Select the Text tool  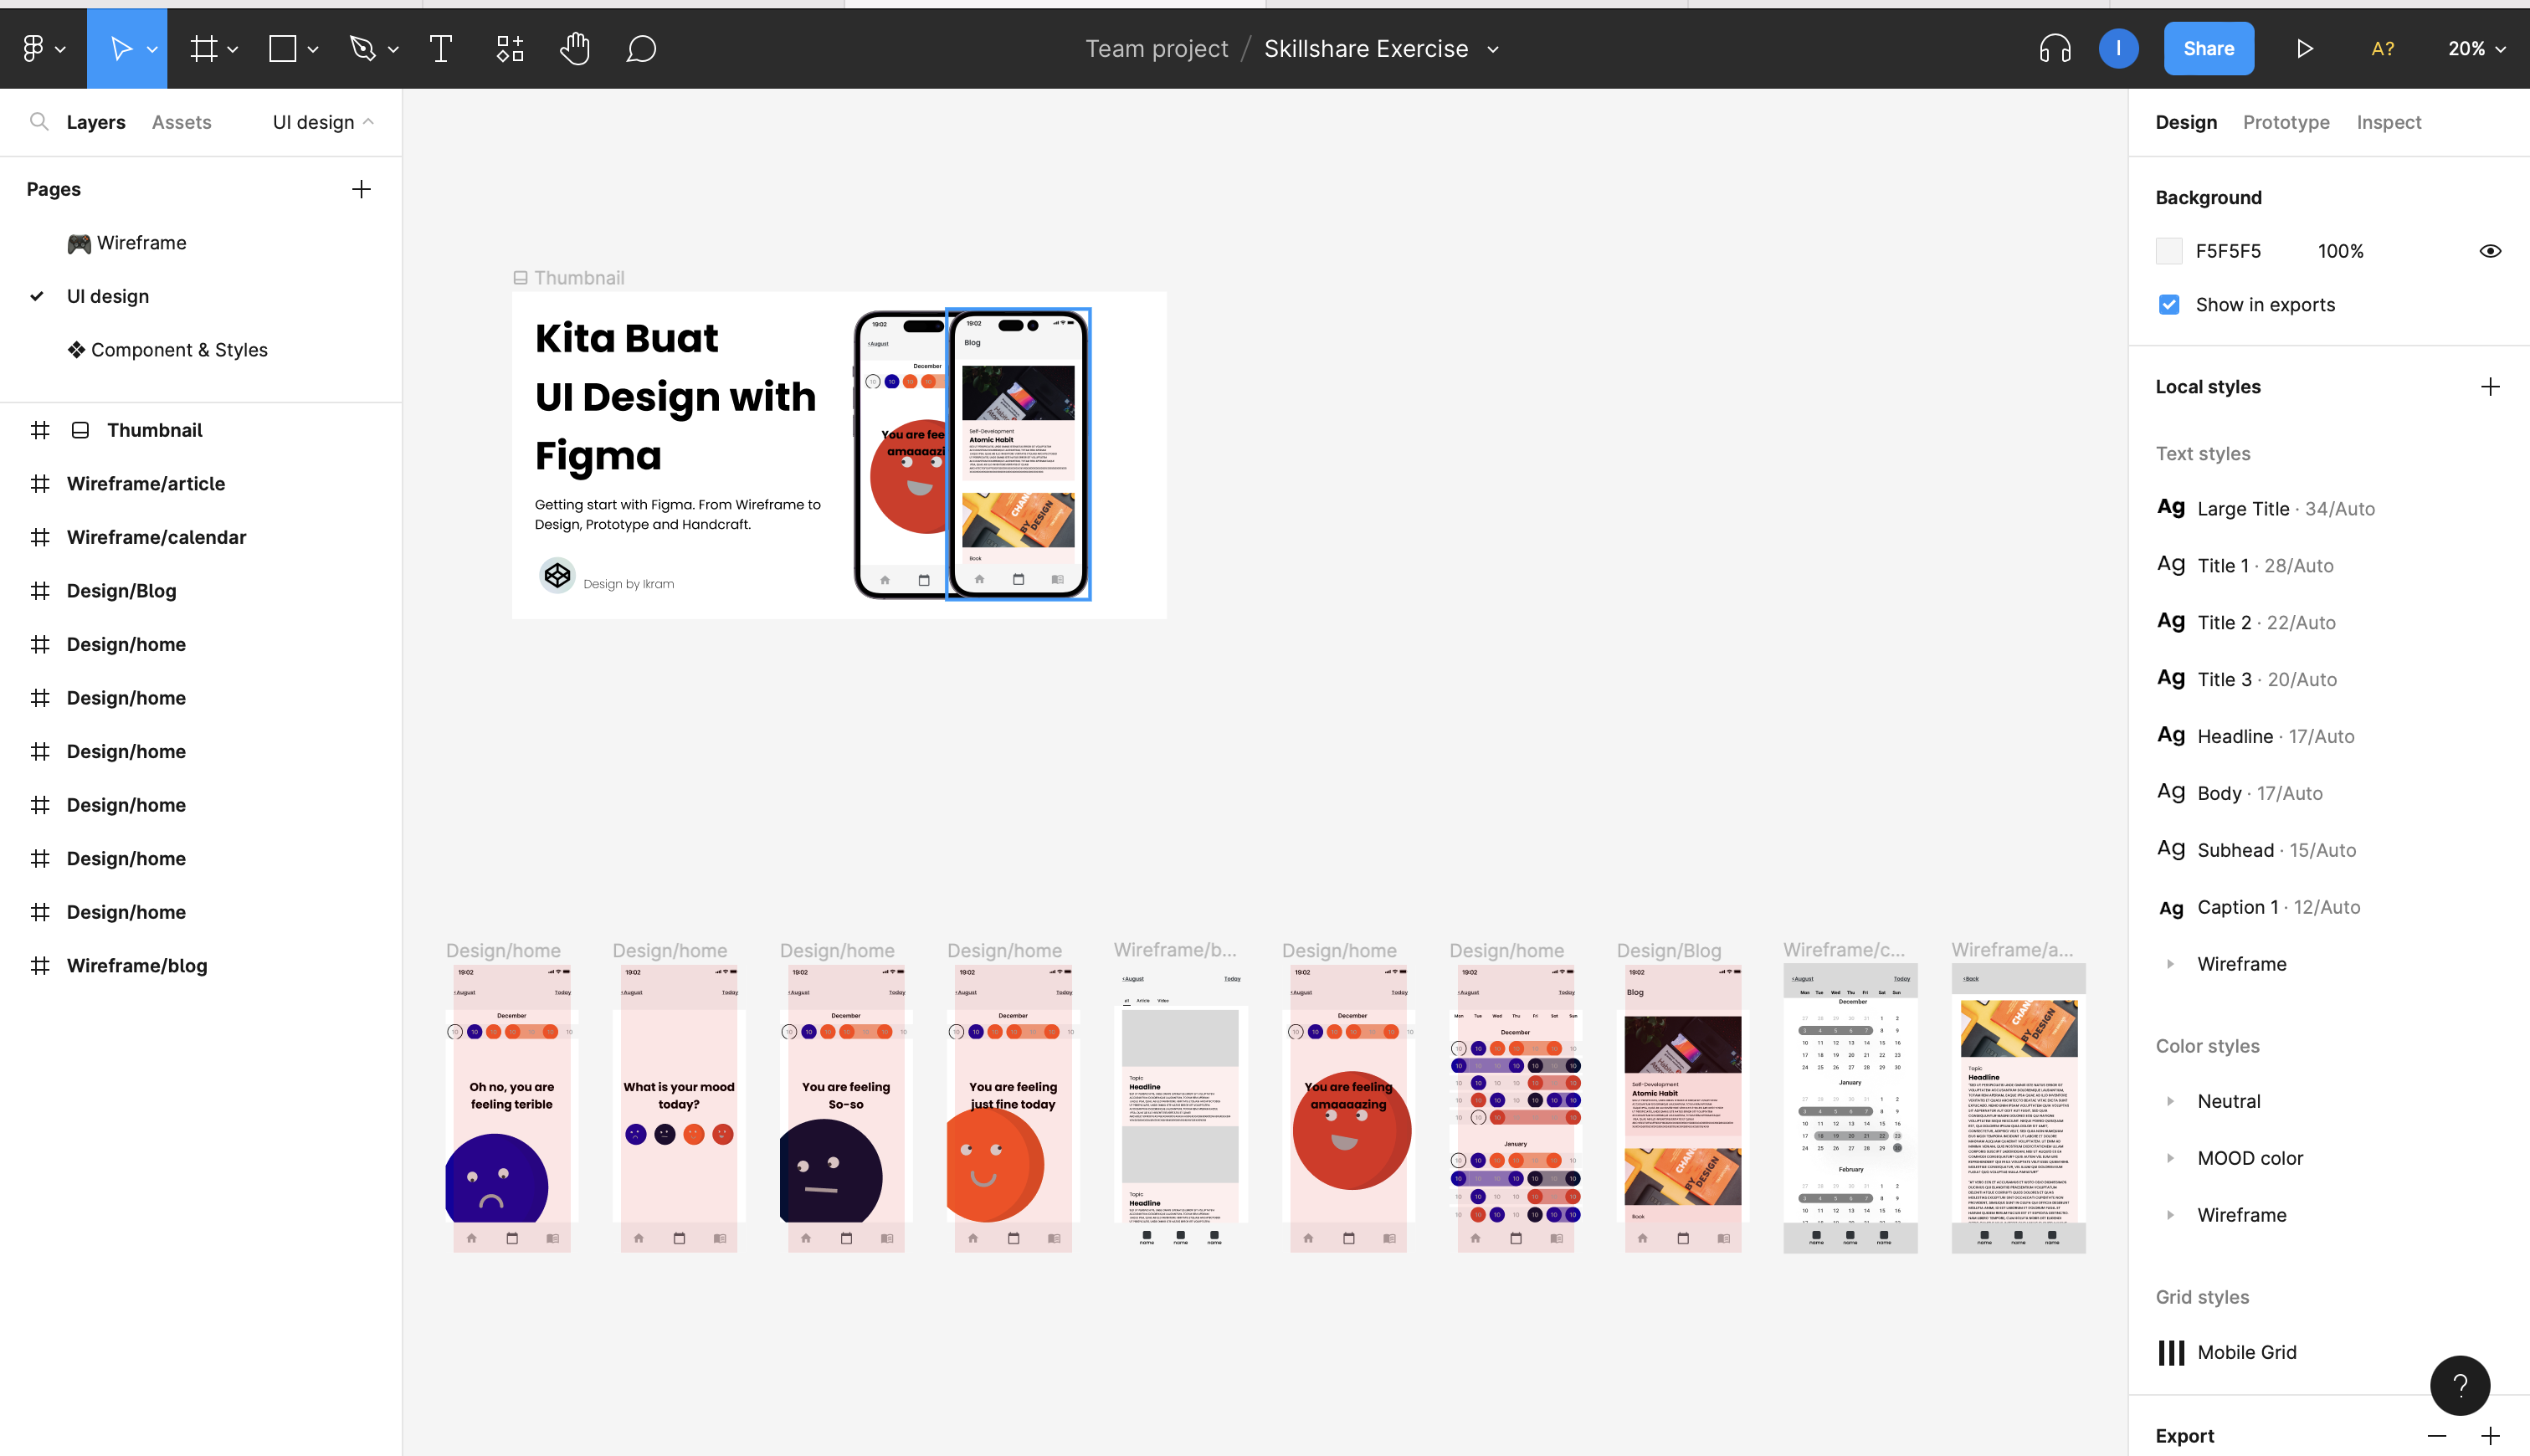440,48
